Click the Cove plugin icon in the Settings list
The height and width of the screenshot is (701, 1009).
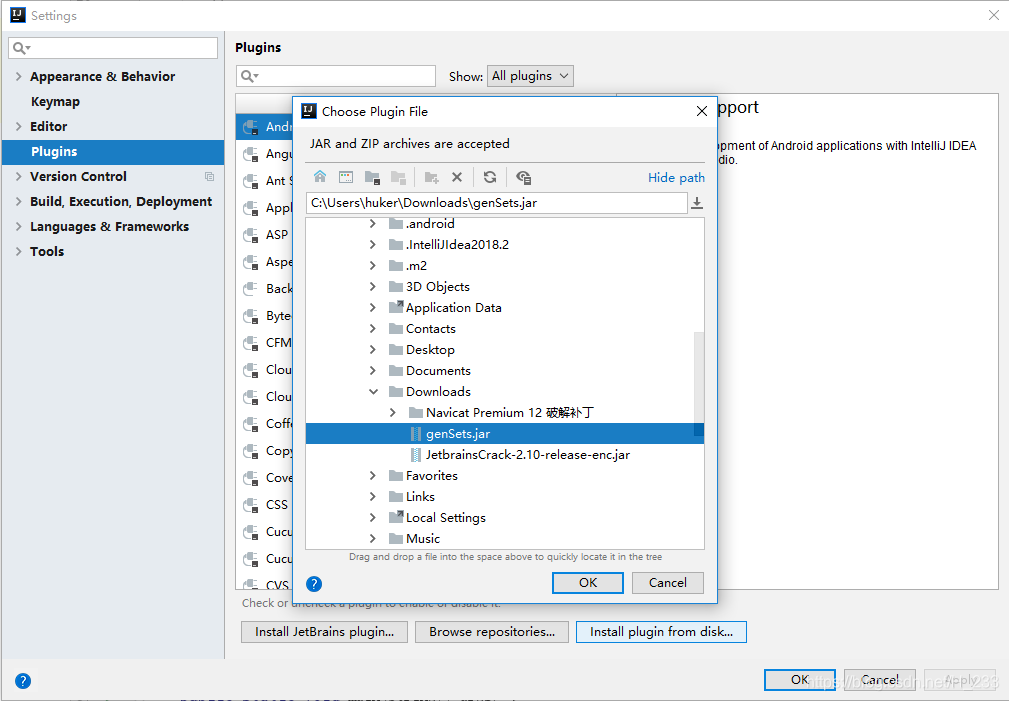tap(250, 478)
